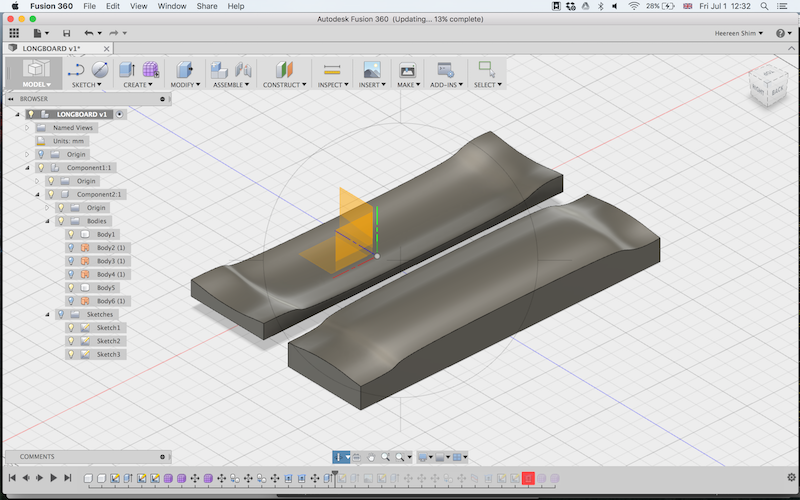Select the sketch line-arc tool icon
The height and width of the screenshot is (500, 800).
[77, 70]
